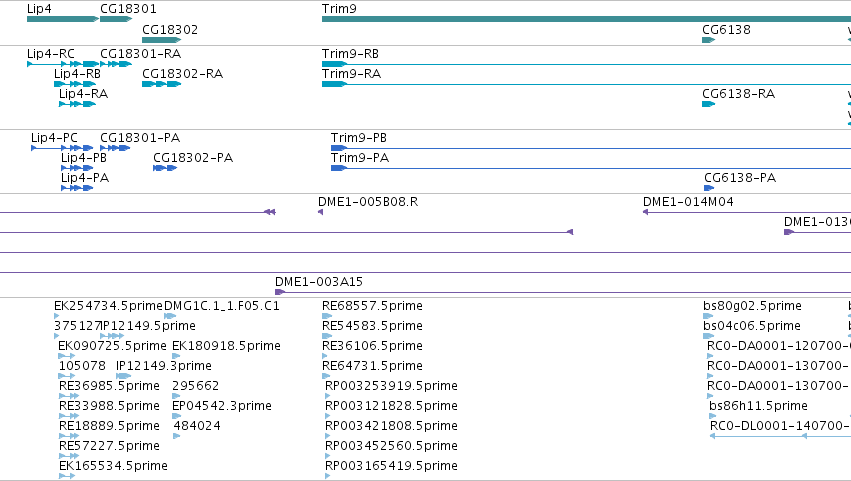Click the DMG1C.1_1.F05.C1 EST label

[x=221, y=306]
